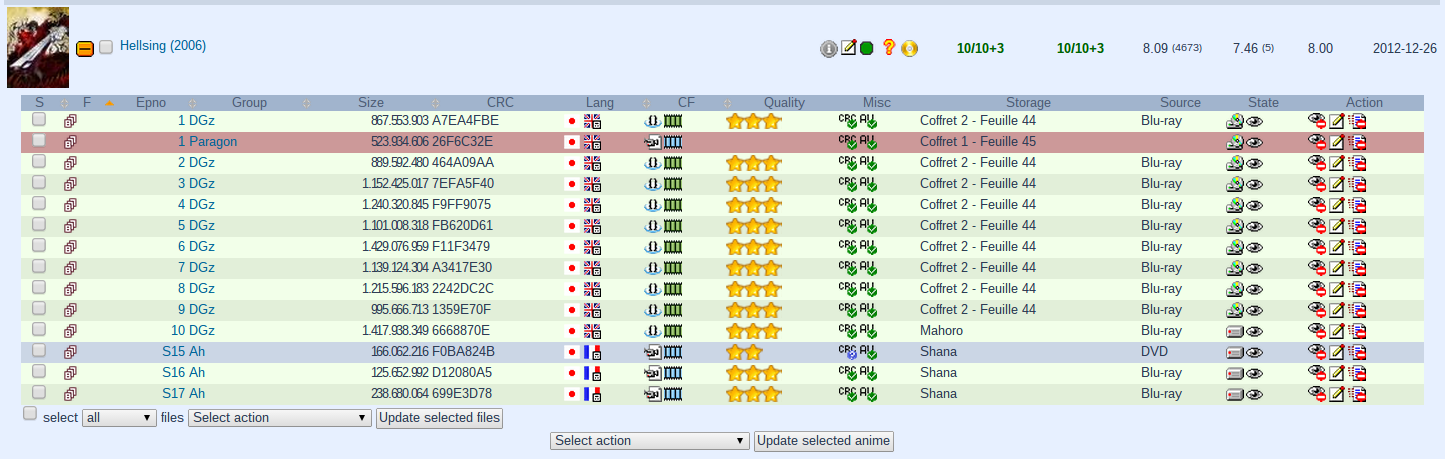Screen dimensions: 1445x459
Task: Open the file 'Select action' dropdown
Action: tap(280, 418)
